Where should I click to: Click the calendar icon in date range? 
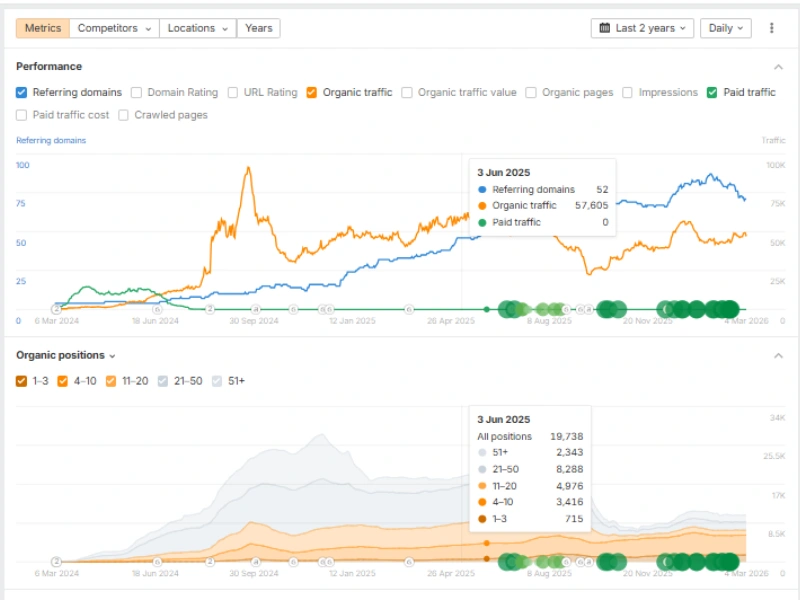(605, 28)
